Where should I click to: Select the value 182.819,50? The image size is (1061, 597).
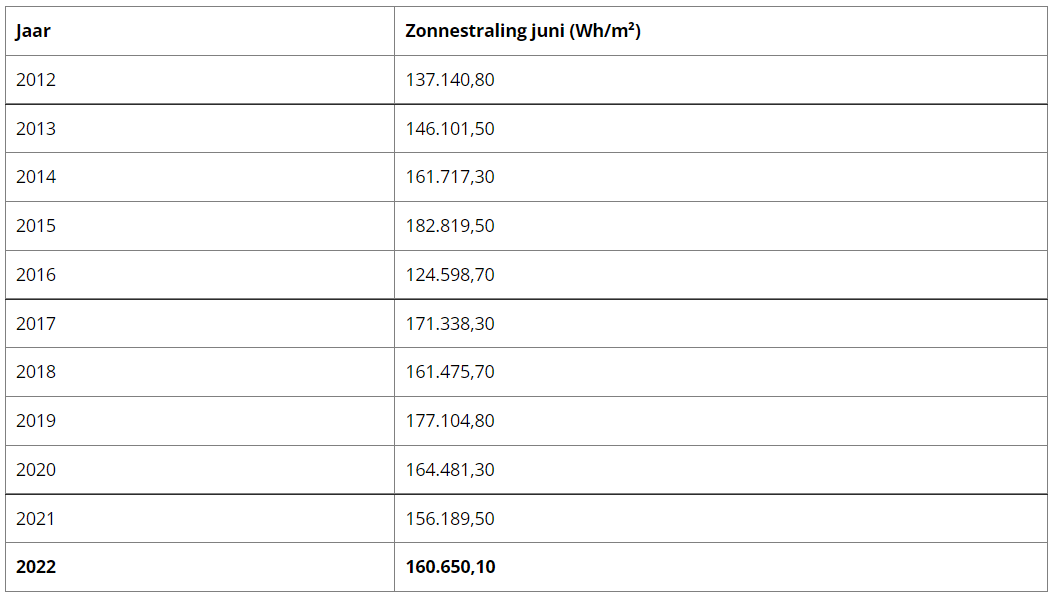click(450, 225)
